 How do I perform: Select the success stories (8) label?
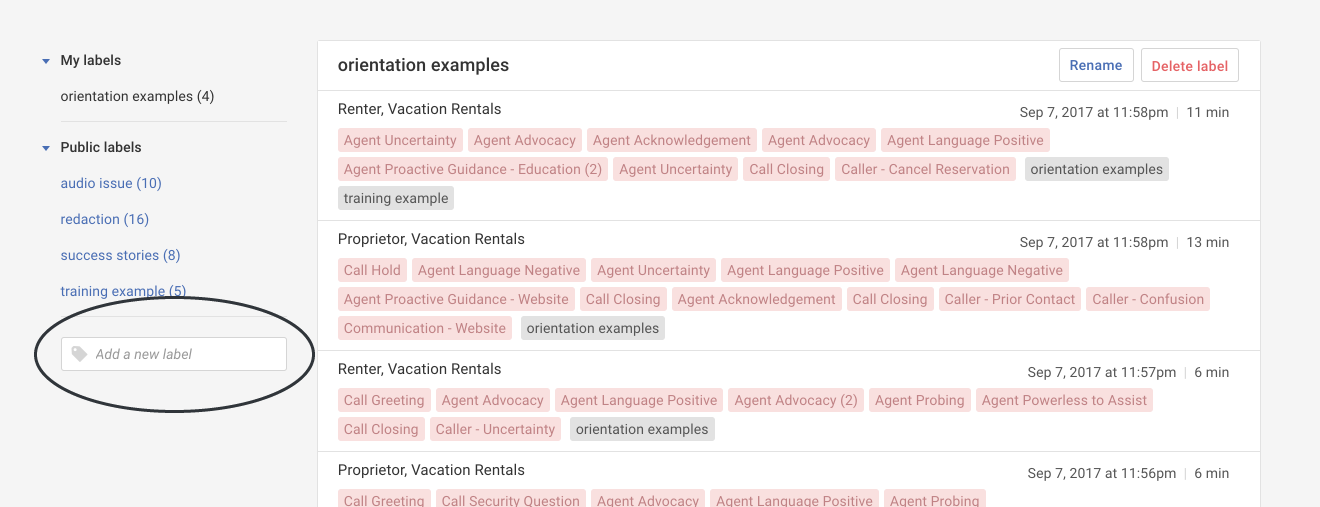point(120,255)
